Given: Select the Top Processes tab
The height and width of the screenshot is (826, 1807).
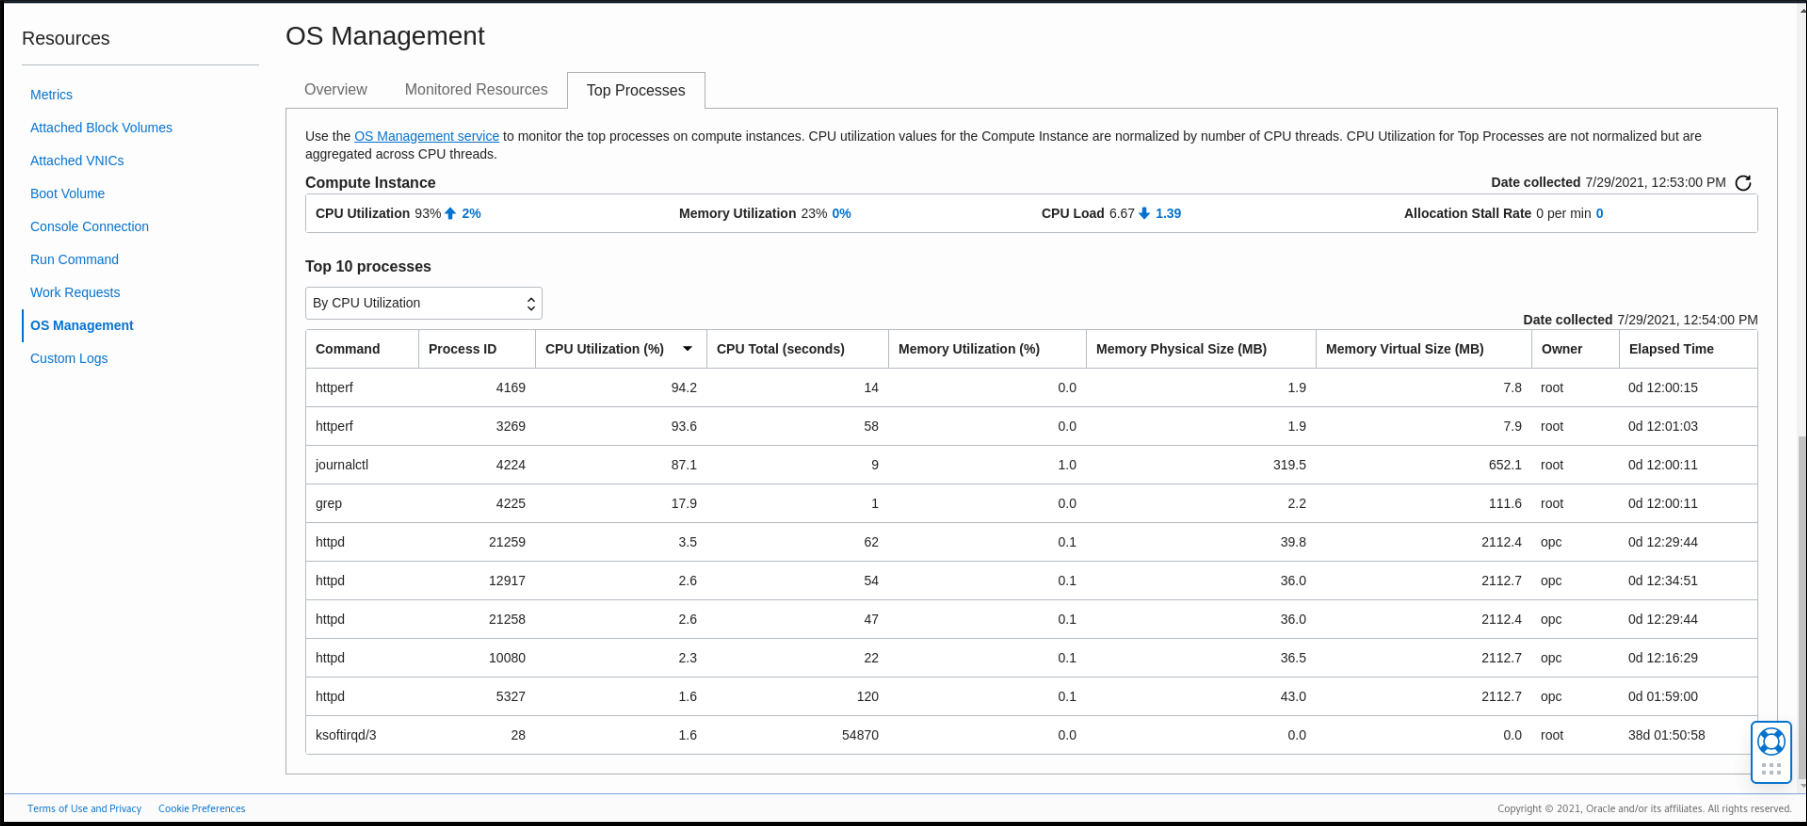Looking at the screenshot, I should pyautogui.click(x=635, y=90).
